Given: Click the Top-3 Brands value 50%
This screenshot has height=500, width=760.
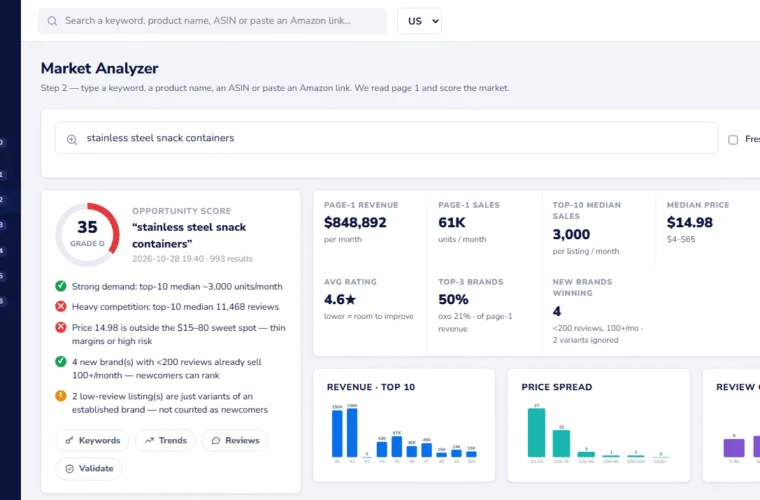Looking at the screenshot, I should pyautogui.click(x=453, y=299).
